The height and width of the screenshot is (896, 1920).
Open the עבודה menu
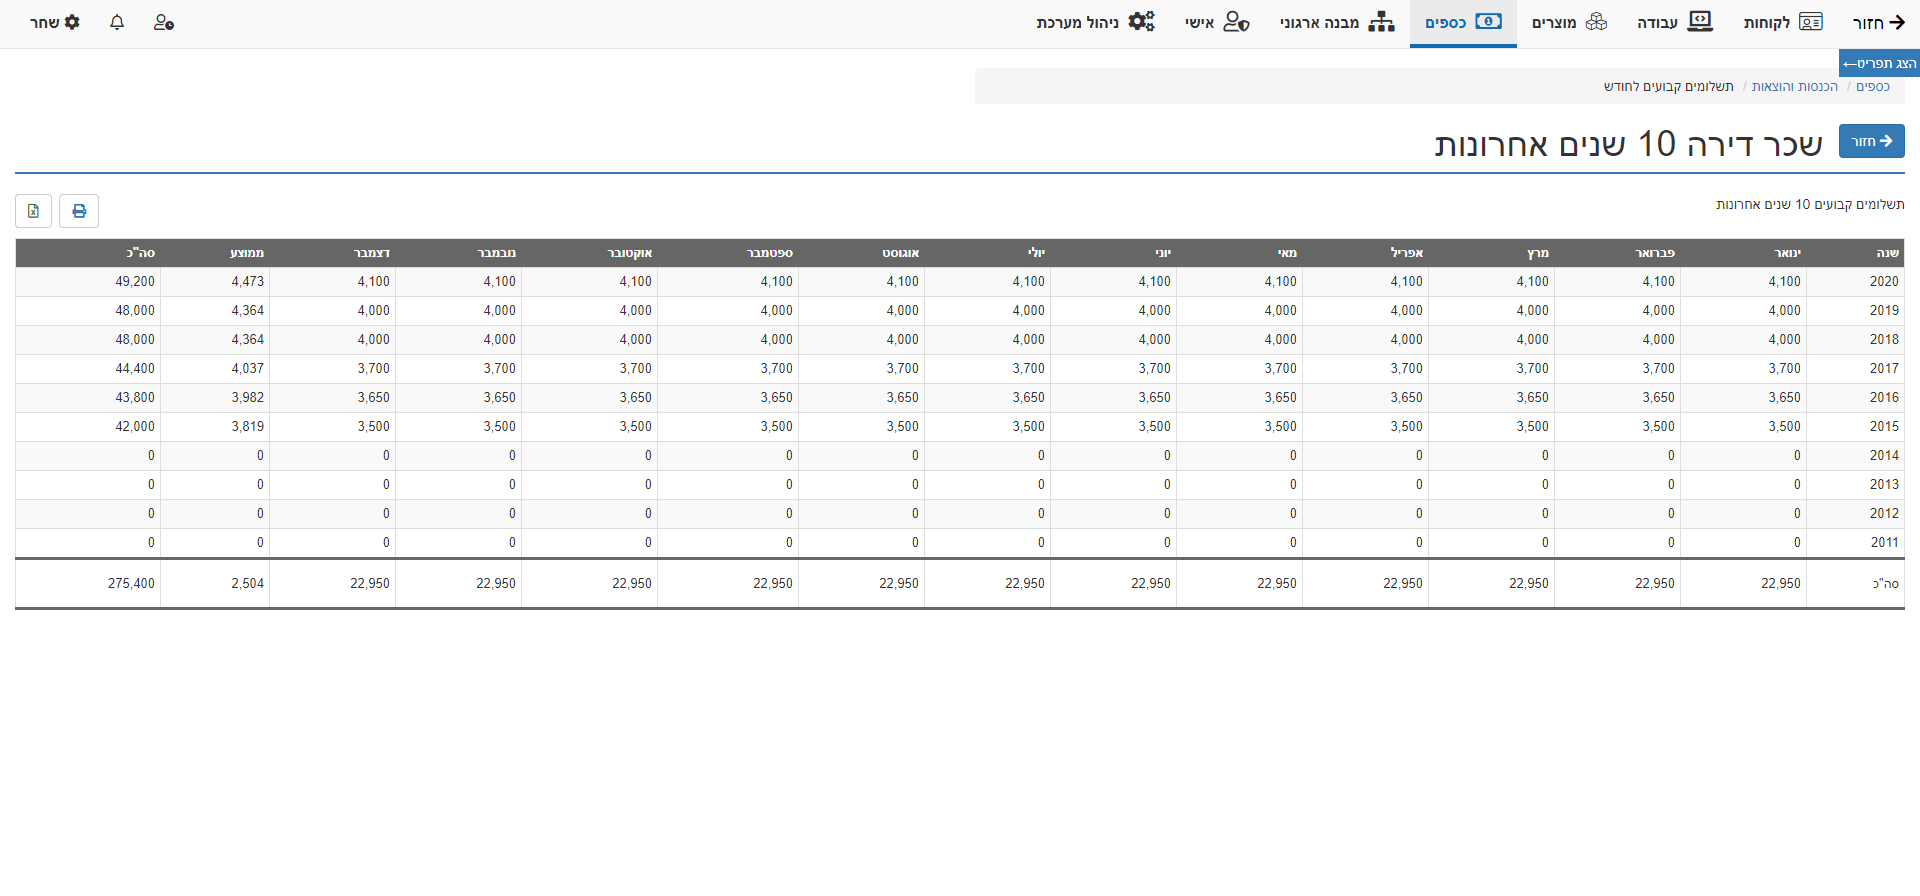[1675, 22]
